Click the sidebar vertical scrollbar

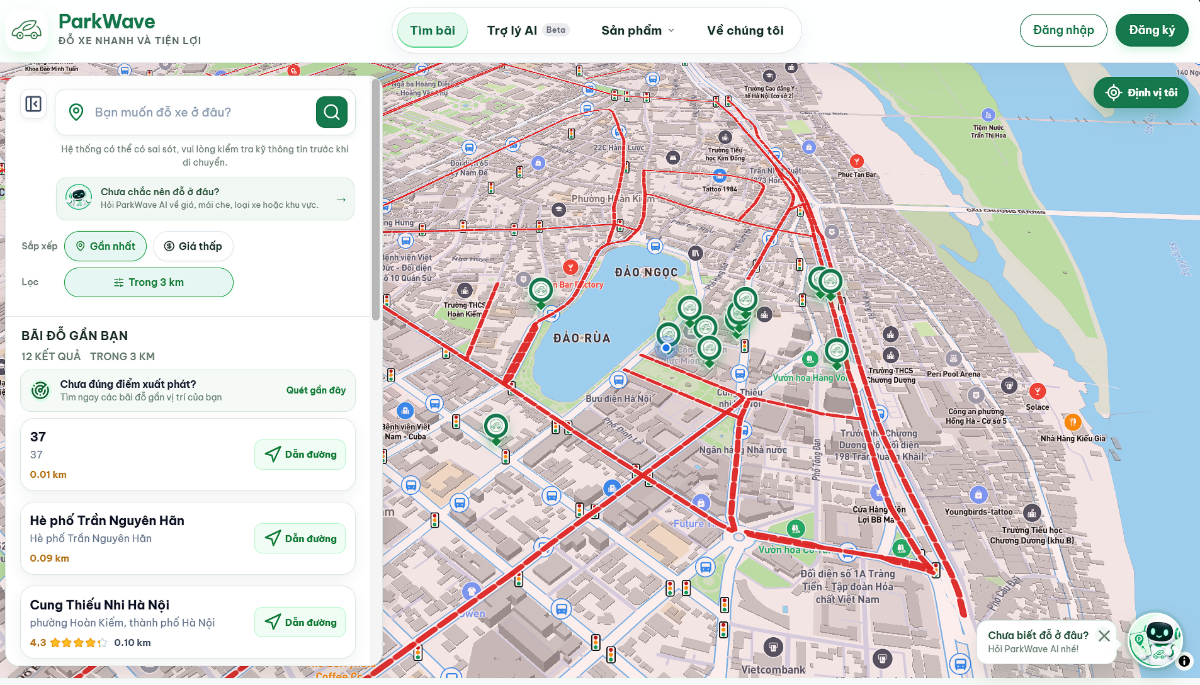tap(376, 200)
